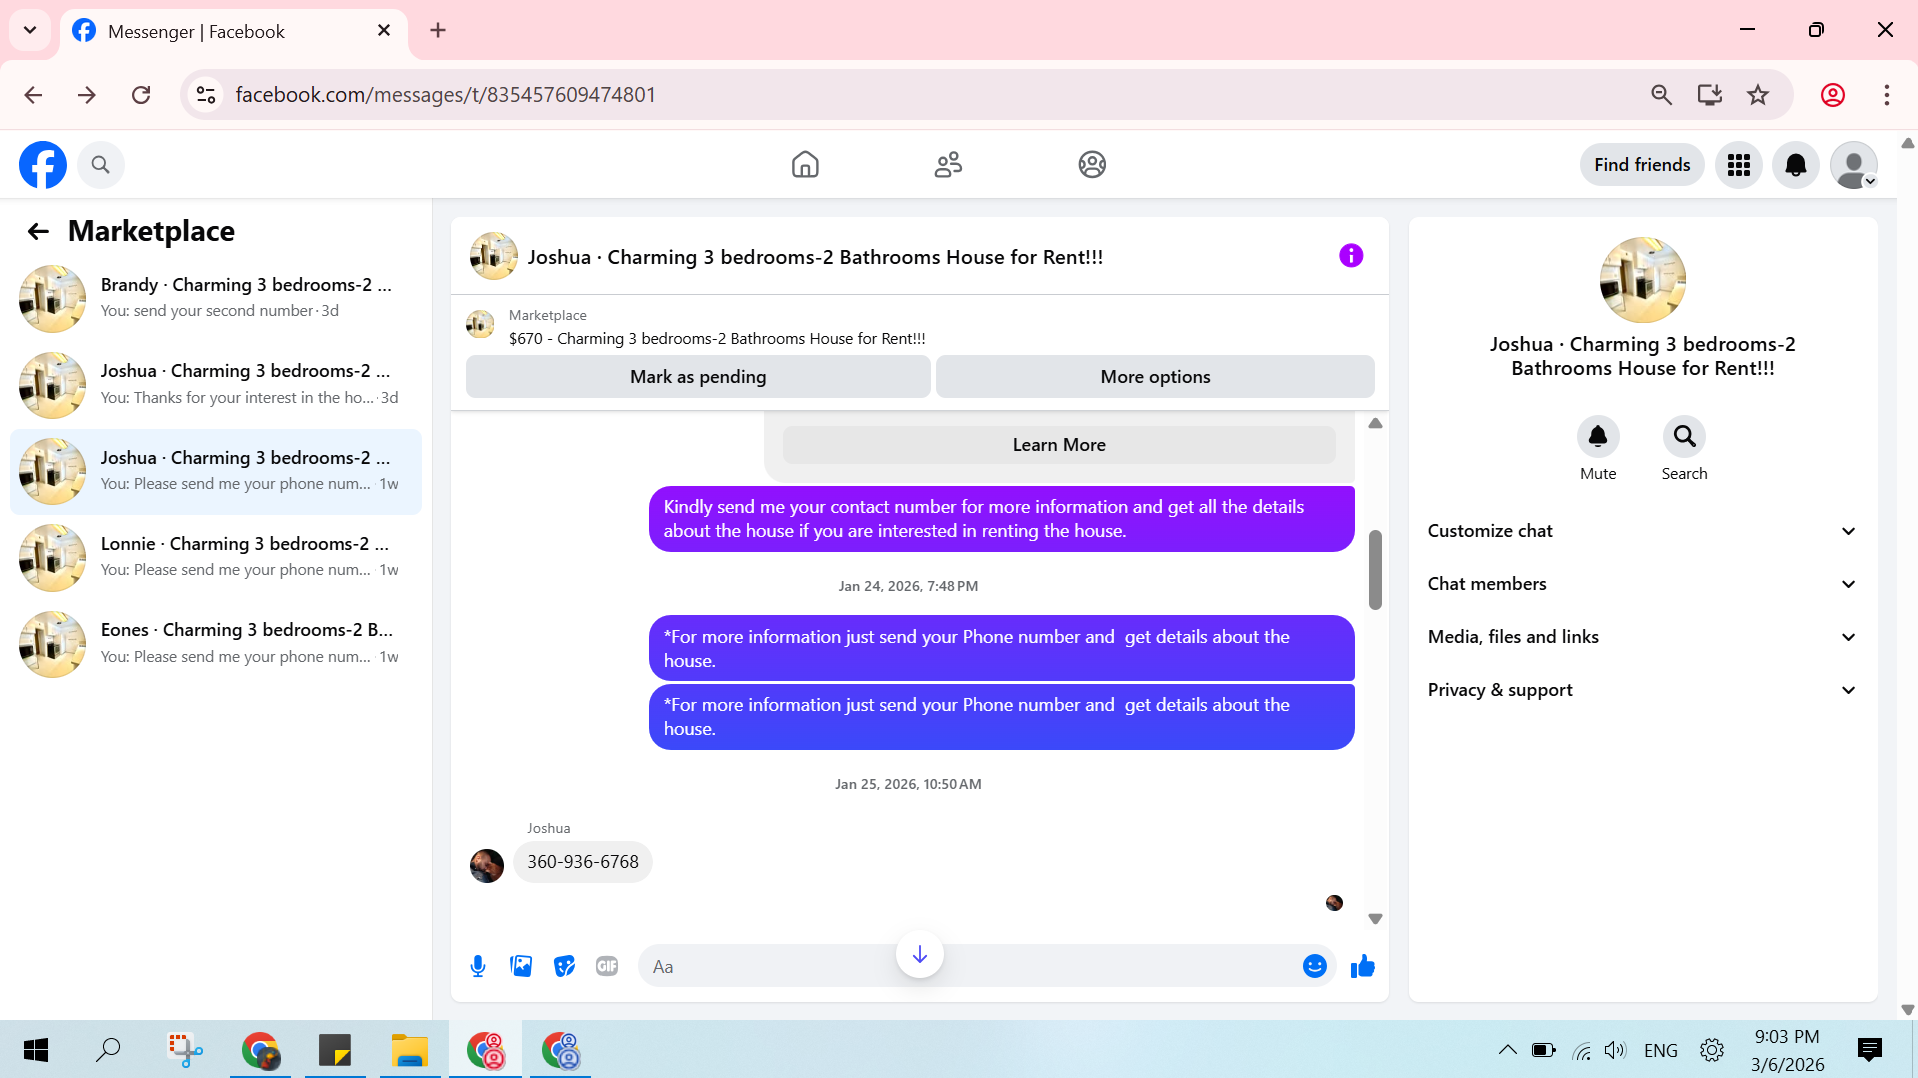Click the browser back arrow
Screen dimensions: 1918x1078
(33, 95)
